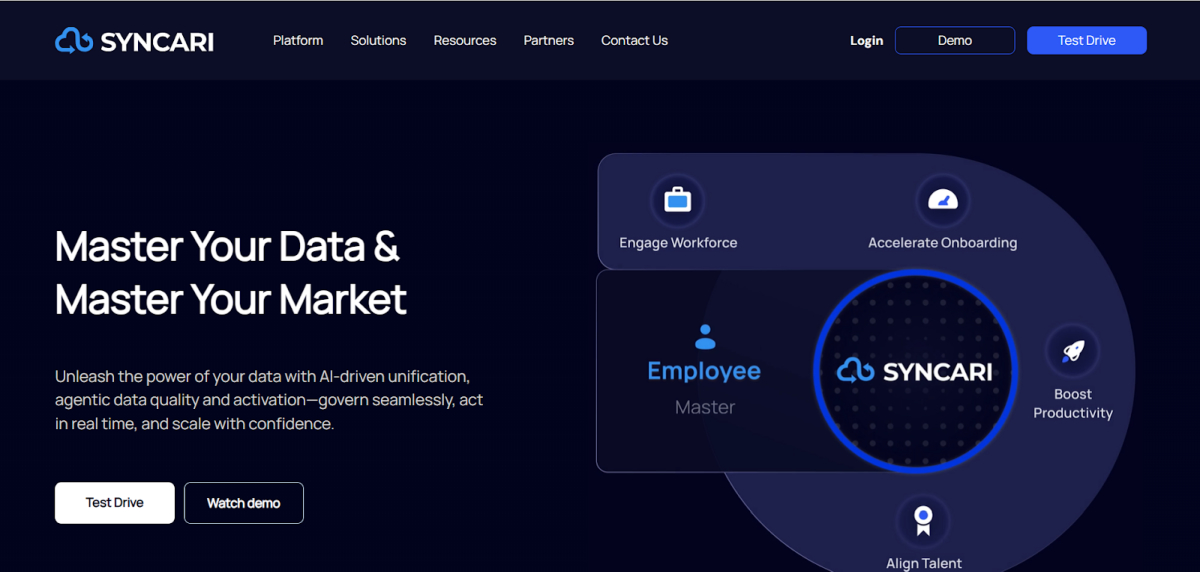Viewport: 1200px width, 572px height.
Task: Click the rocket icon above Boost Productivity
Action: point(1072,351)
